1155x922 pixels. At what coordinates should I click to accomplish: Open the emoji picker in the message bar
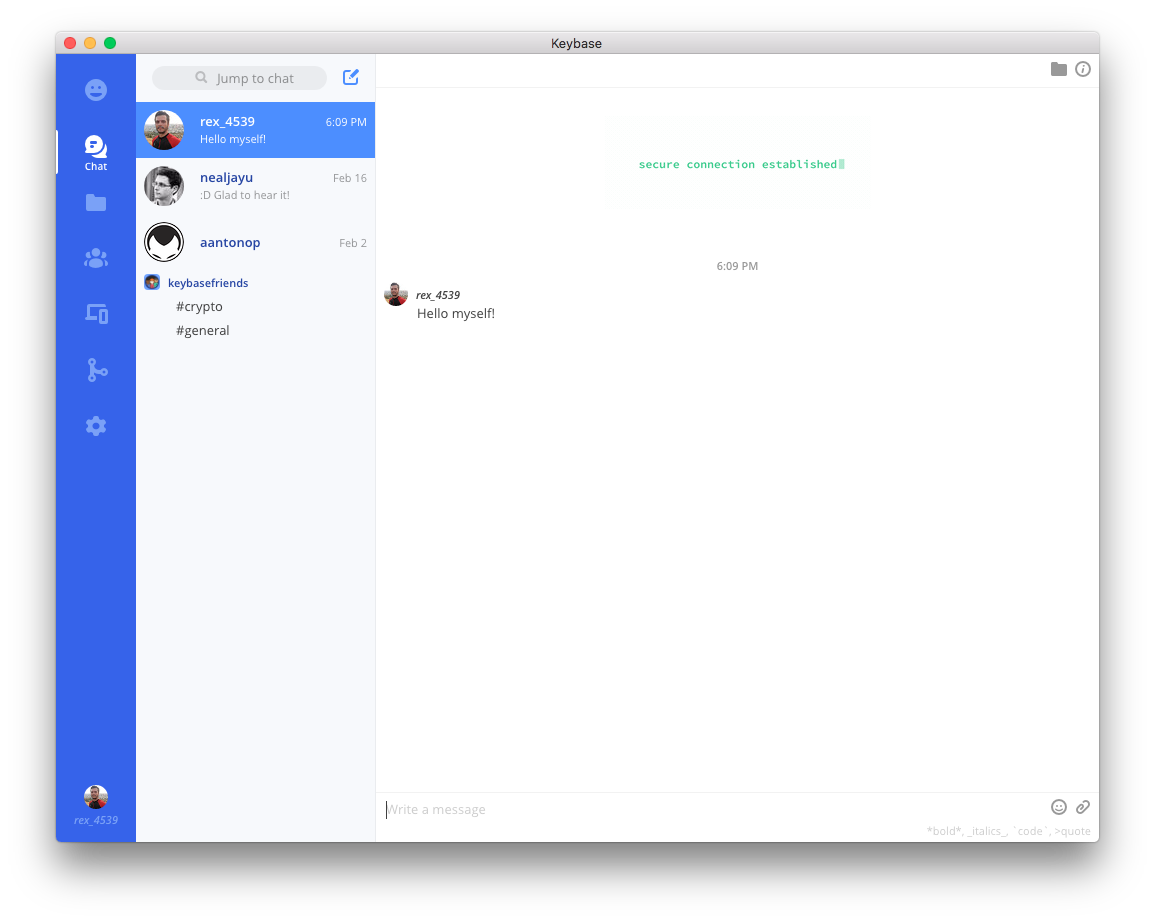point(1059,807)
